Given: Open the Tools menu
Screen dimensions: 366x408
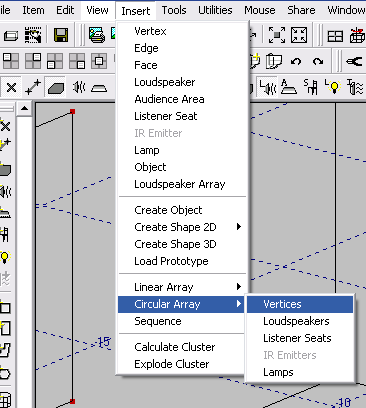Looking at the screenshot, I should click(174, 10).
